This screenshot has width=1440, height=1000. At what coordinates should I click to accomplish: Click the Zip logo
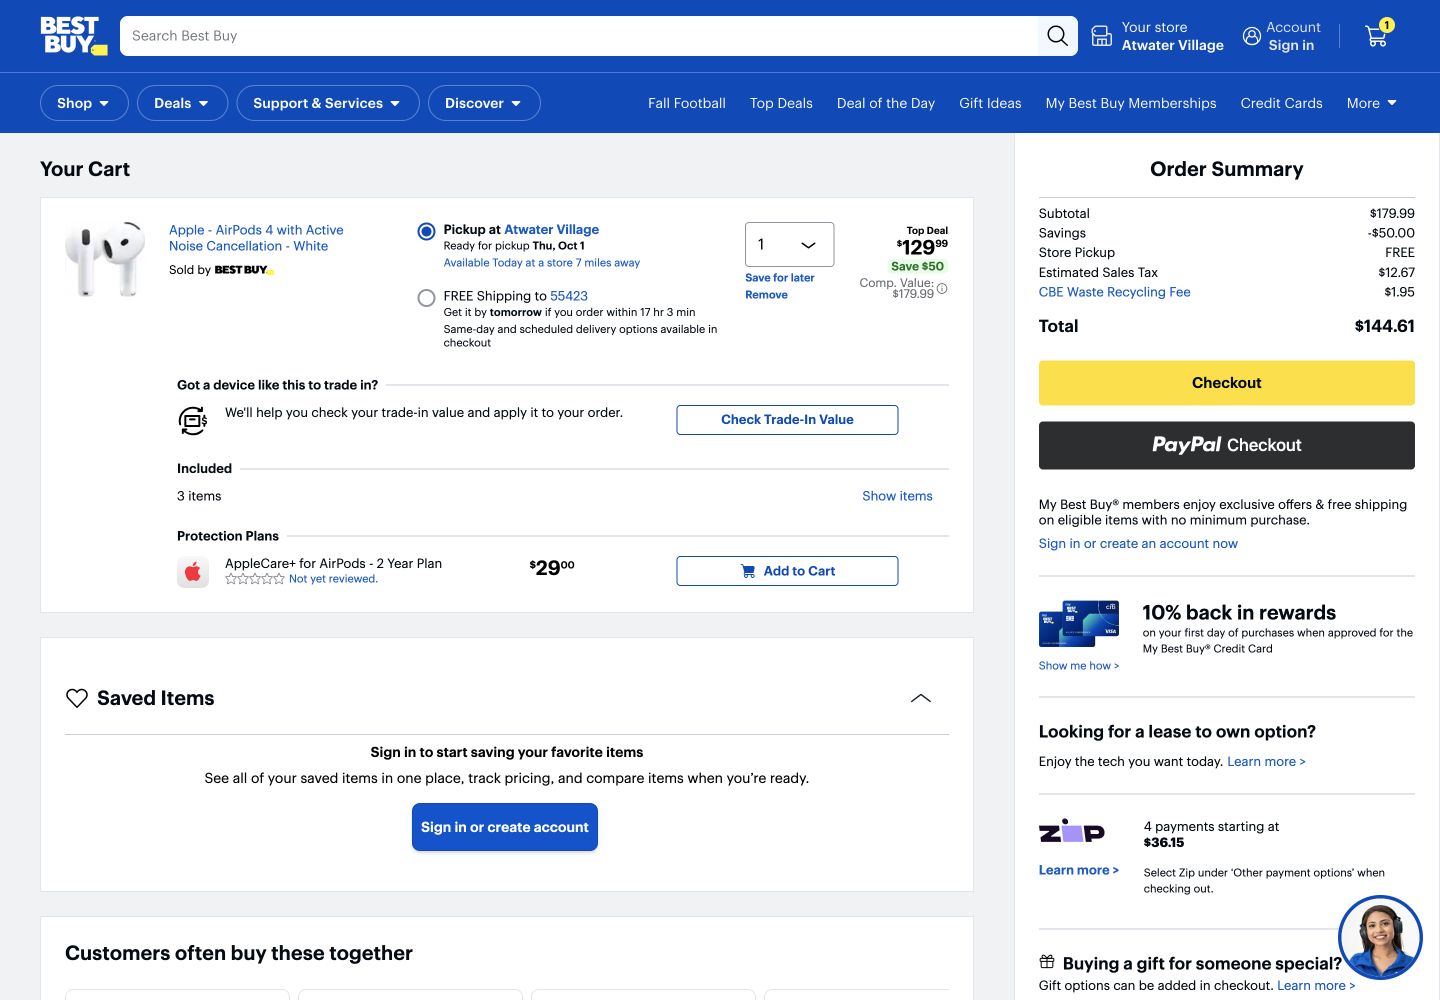1072,831
